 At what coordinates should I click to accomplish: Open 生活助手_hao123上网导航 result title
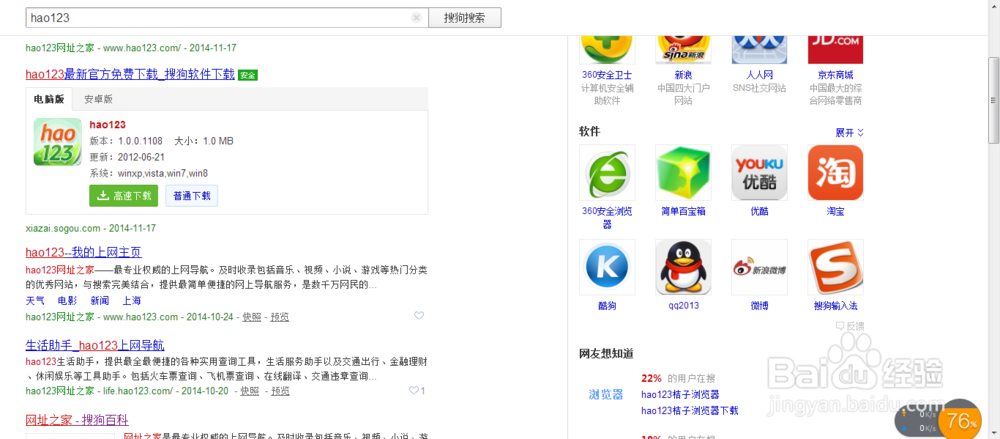click(x=95, y=345)
